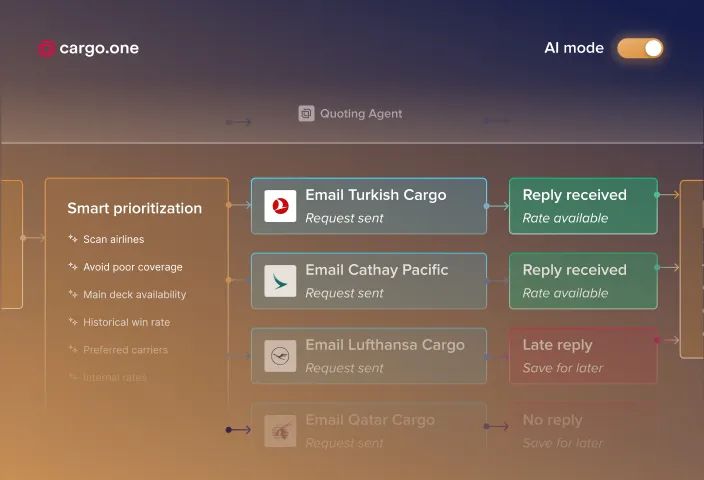Click sparkle icon beside Preferred carriers

[x=73, y=349]
